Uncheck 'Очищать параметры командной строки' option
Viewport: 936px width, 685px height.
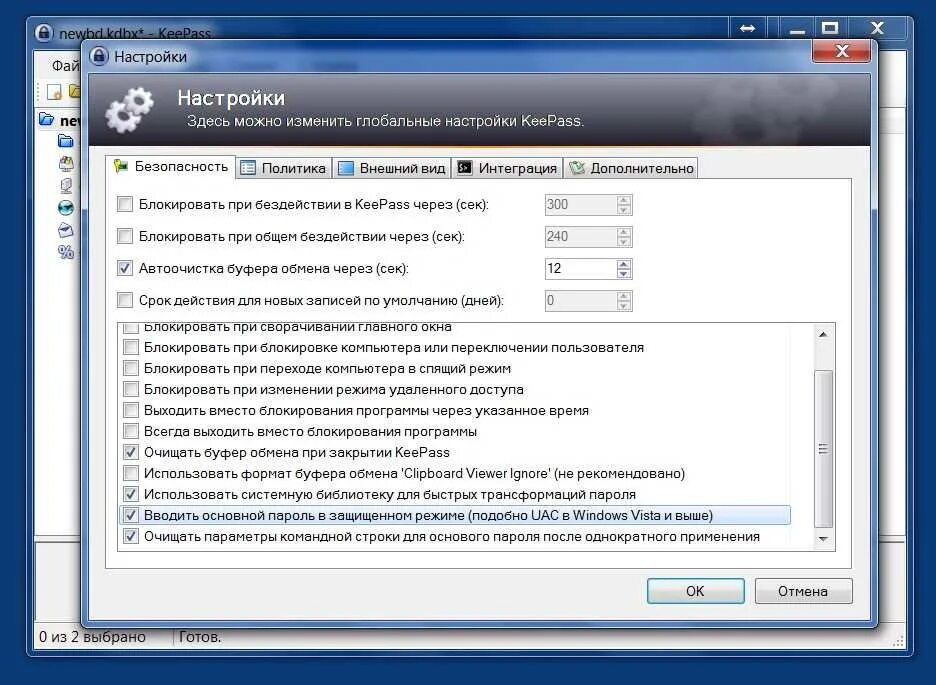pos(131,536)
